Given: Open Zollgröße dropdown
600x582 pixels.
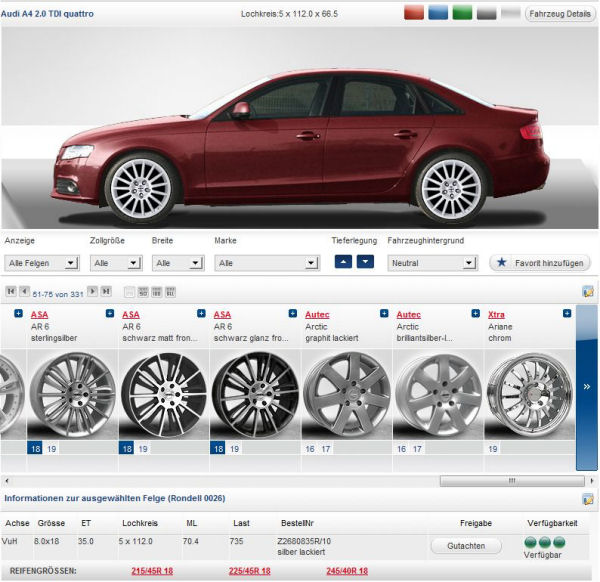Looking at the screenshot, I should (116, 263).
